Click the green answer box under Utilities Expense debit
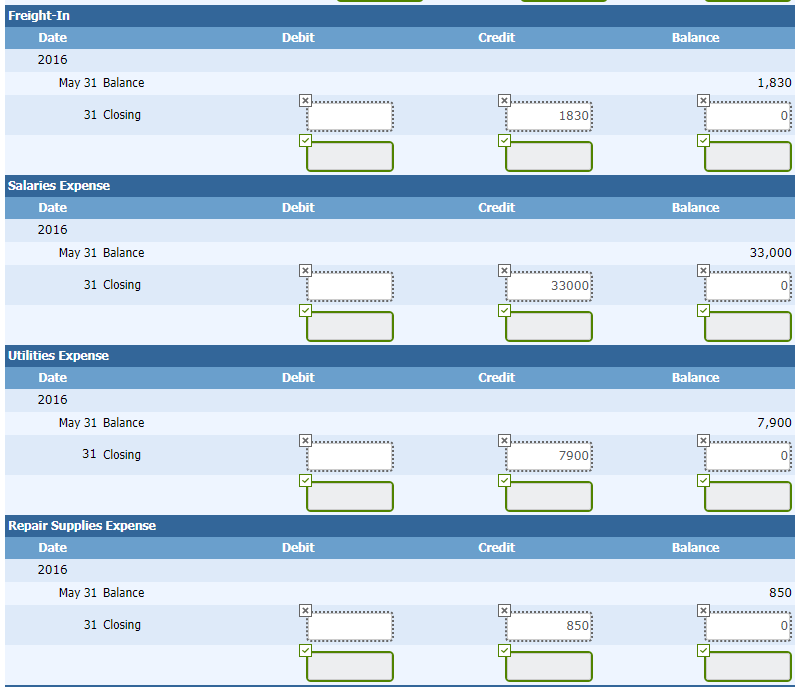 [350, 496]
